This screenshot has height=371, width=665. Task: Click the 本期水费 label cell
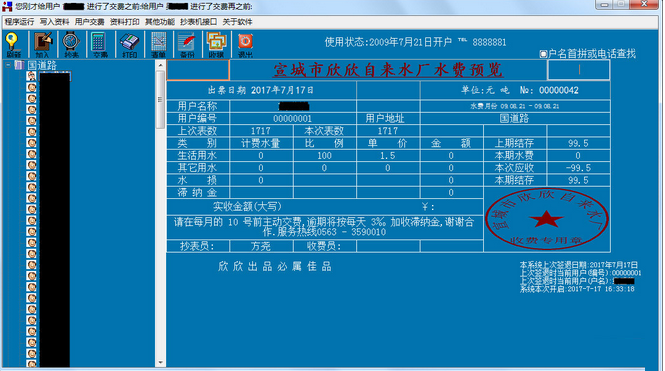point(515,156)
